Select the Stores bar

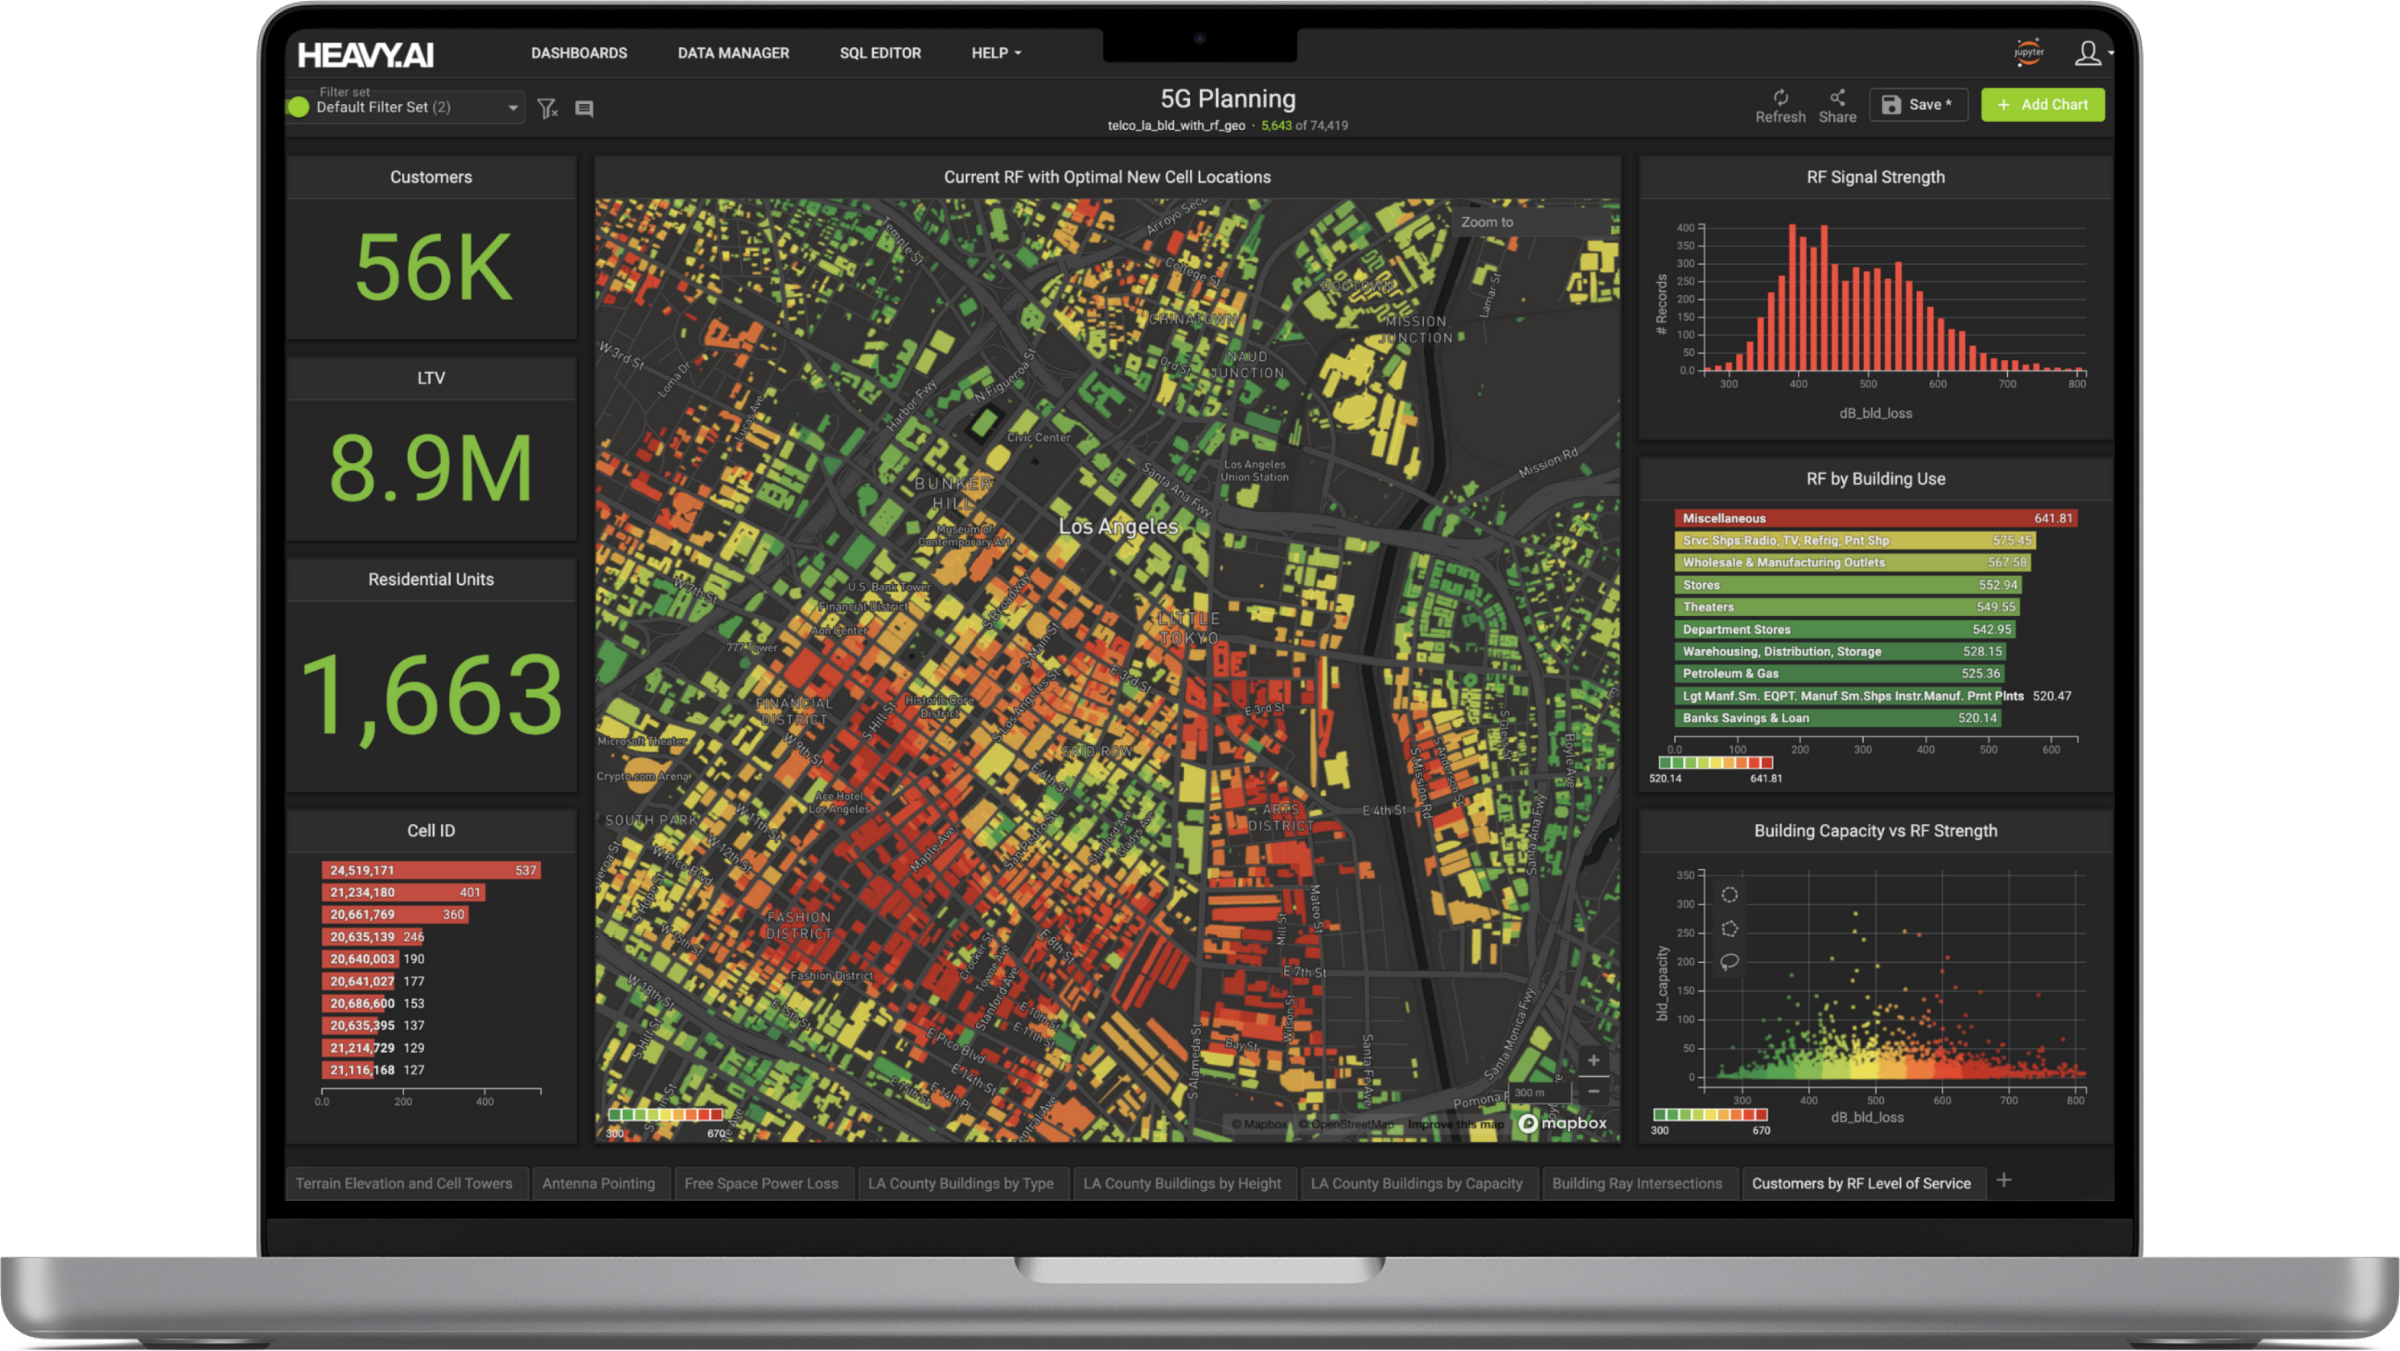coord(1849,585)
